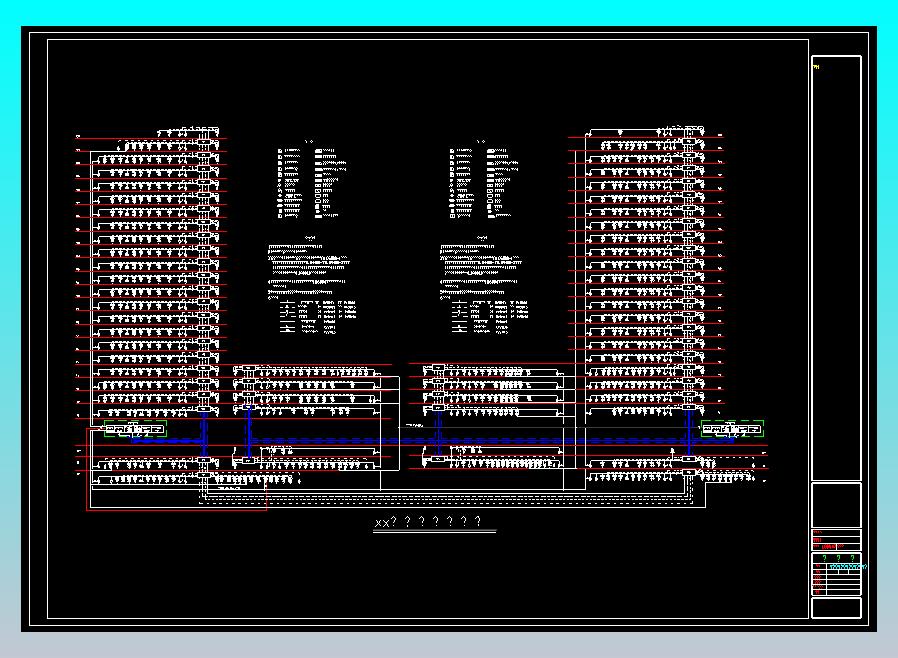Image resolution: width=898 pixels, height=658 pixels.
Task: Click the empty box at the title strip bottom
Action: pos(836,608)
